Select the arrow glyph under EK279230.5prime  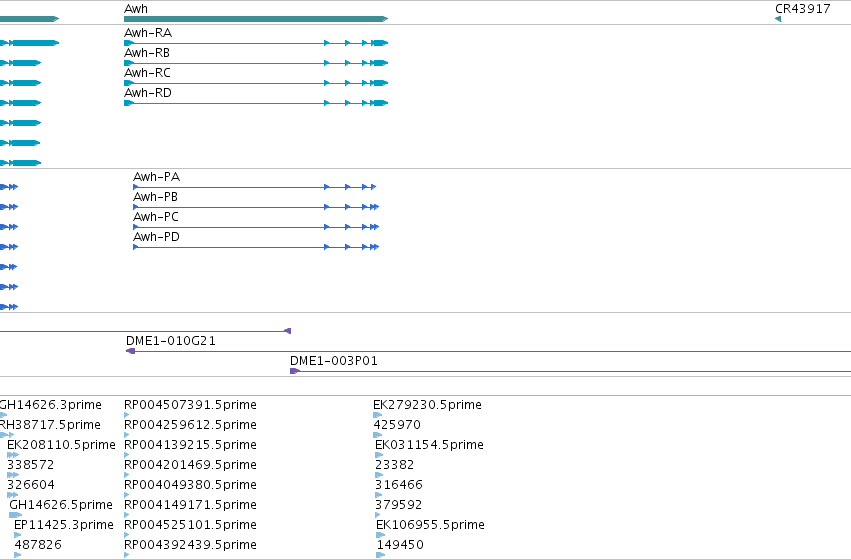click(x=378, y=415)
